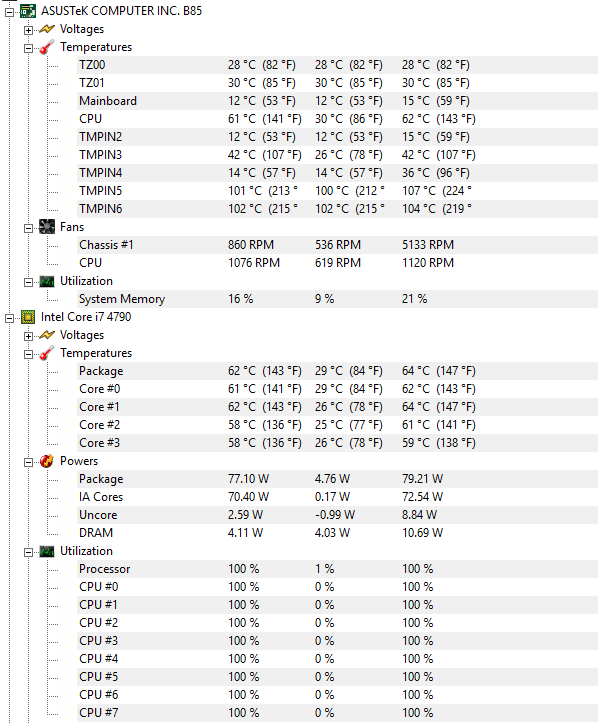Click the CPU Temperatures thermometer icon
The image size is (598, 723).
point(47,353)
